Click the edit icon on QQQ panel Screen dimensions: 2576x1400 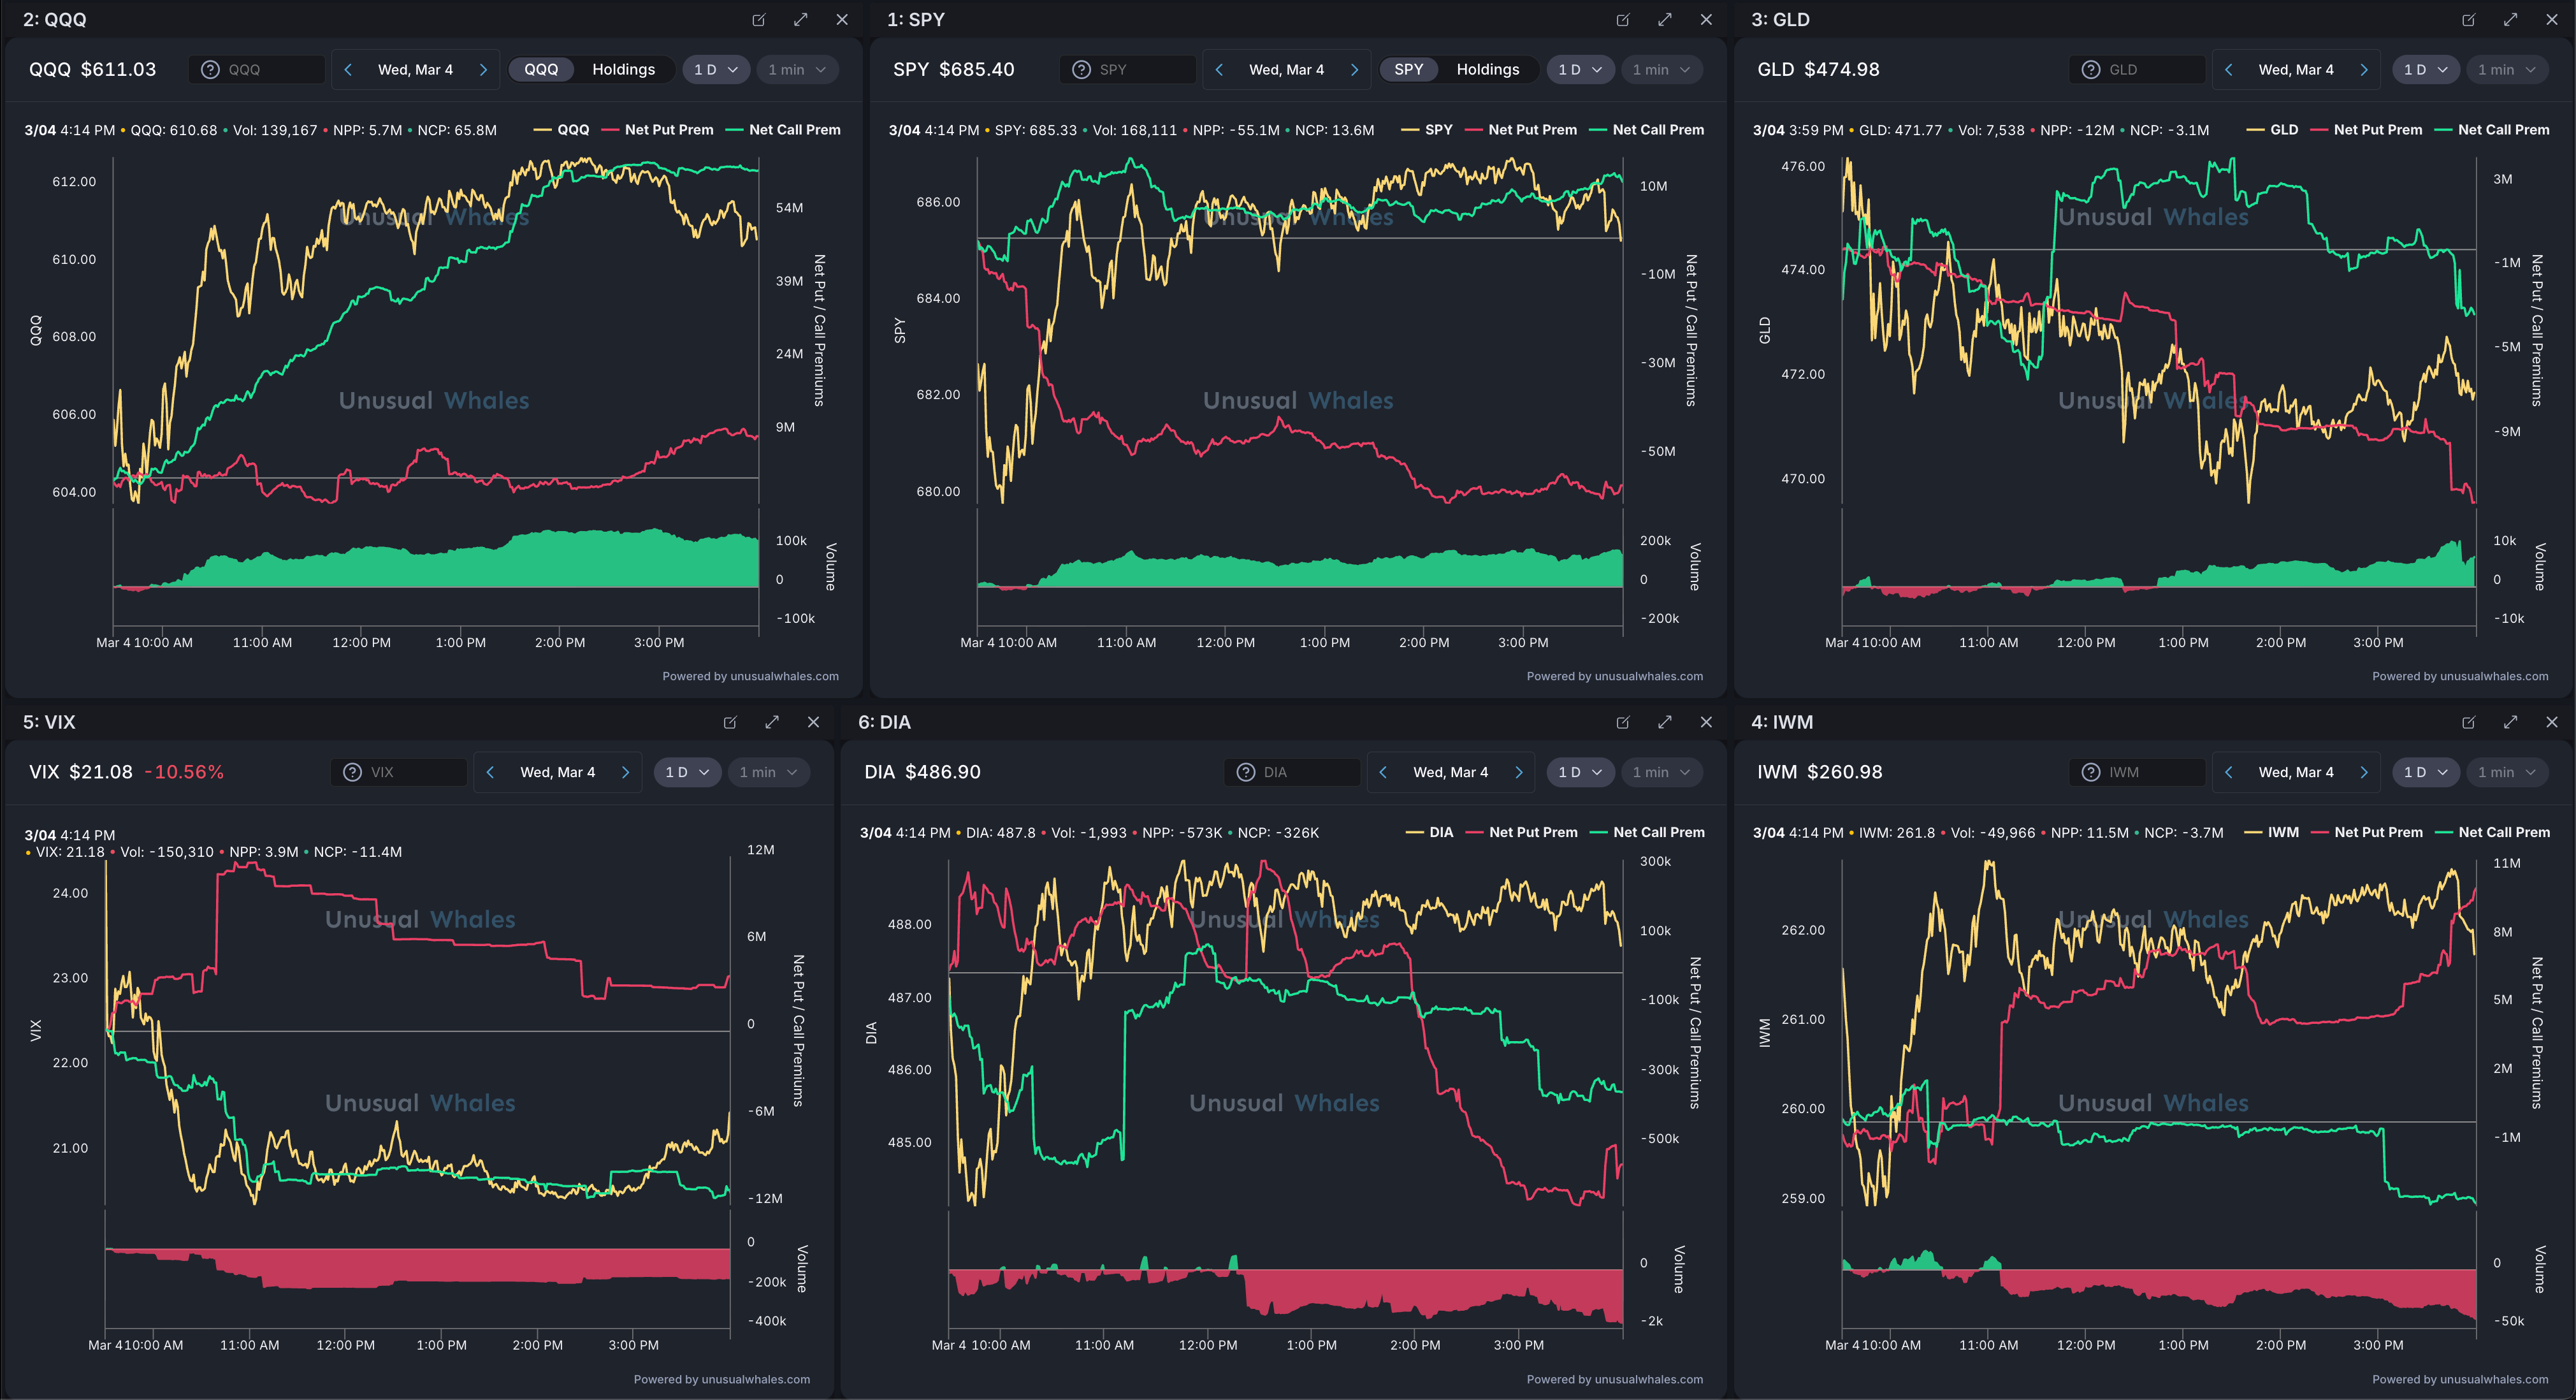pos(758,20)
